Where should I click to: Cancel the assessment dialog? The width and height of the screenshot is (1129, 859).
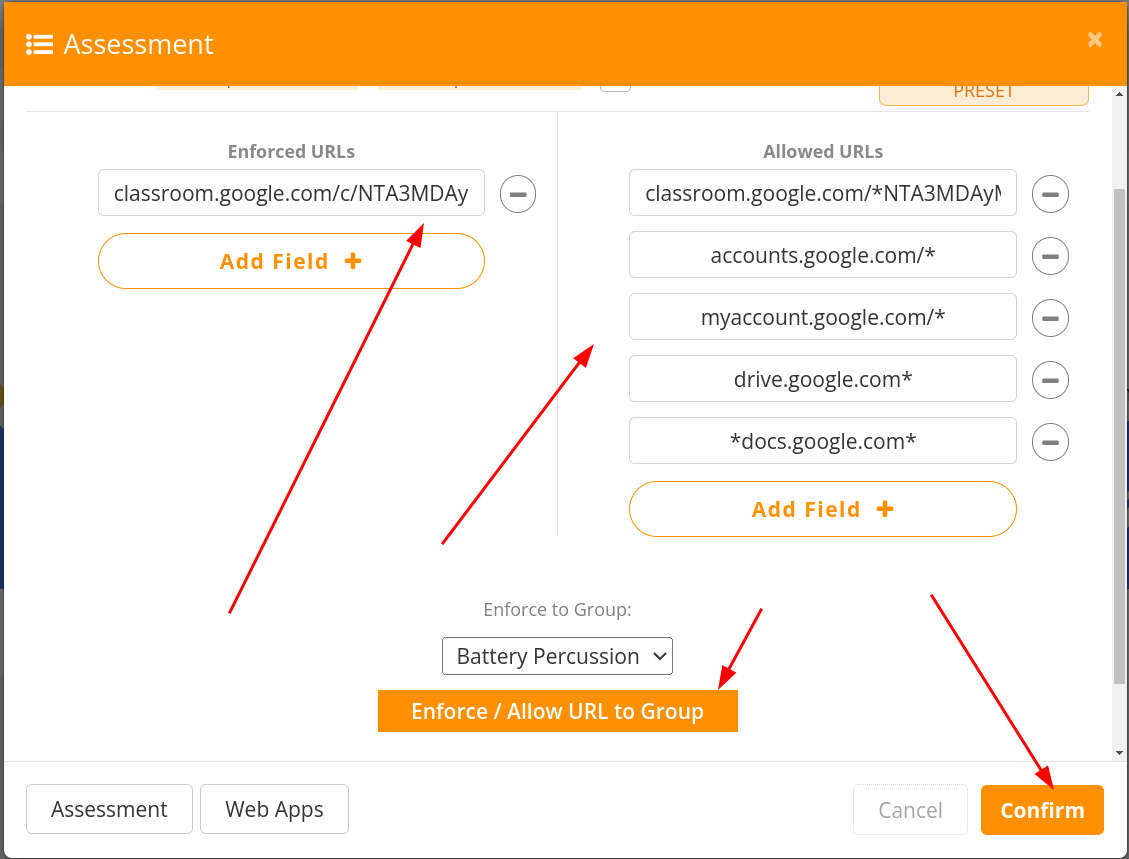[x=910, y=810]
